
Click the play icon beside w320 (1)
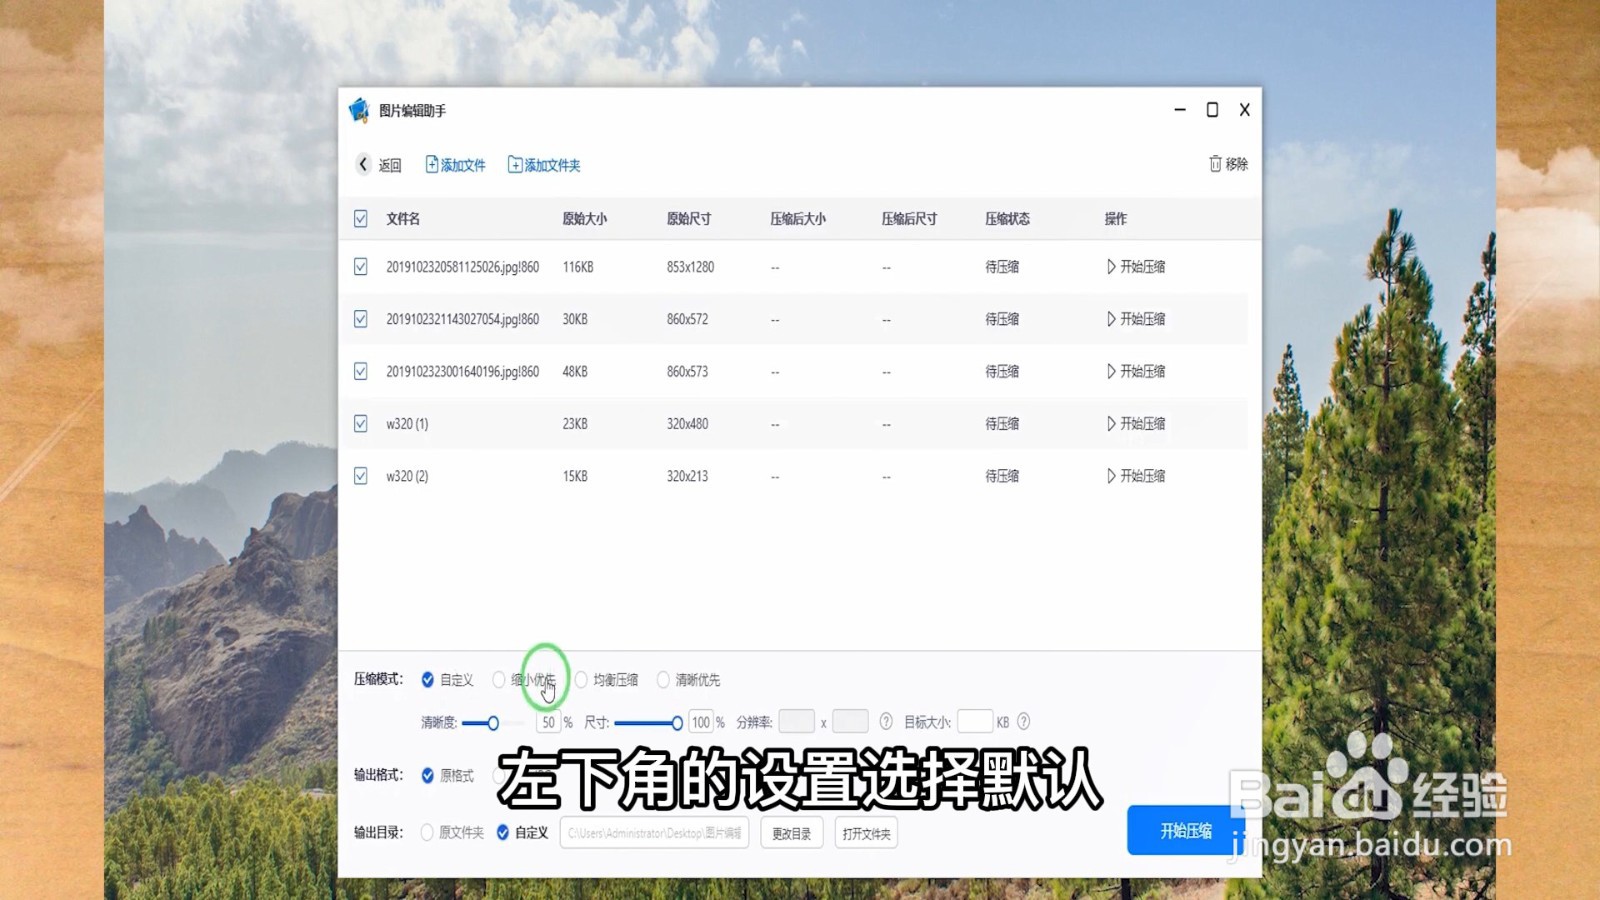pos(1113,423)
